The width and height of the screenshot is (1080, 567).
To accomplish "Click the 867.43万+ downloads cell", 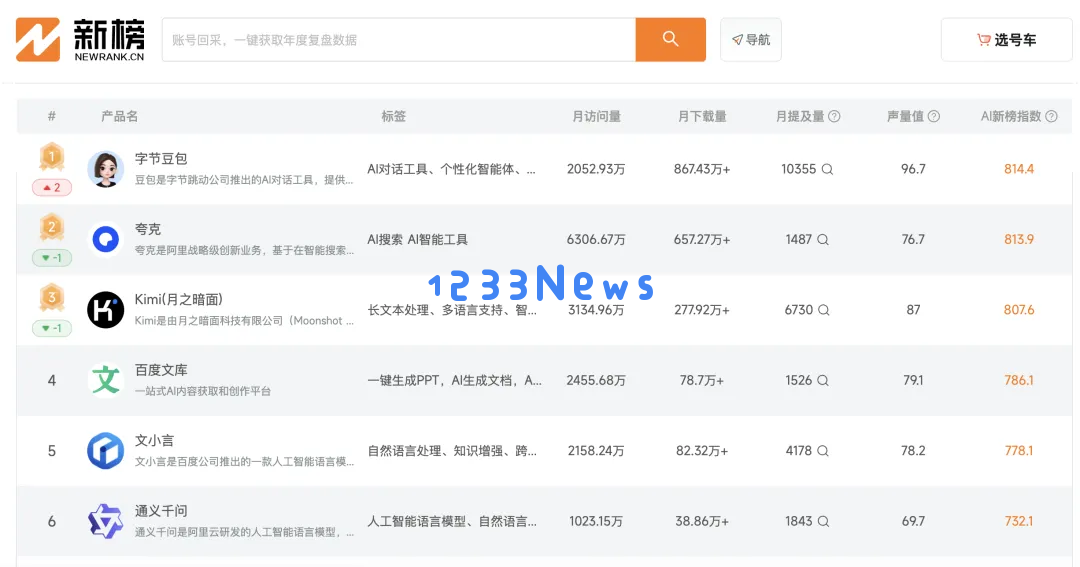I will tap(702, 169).
